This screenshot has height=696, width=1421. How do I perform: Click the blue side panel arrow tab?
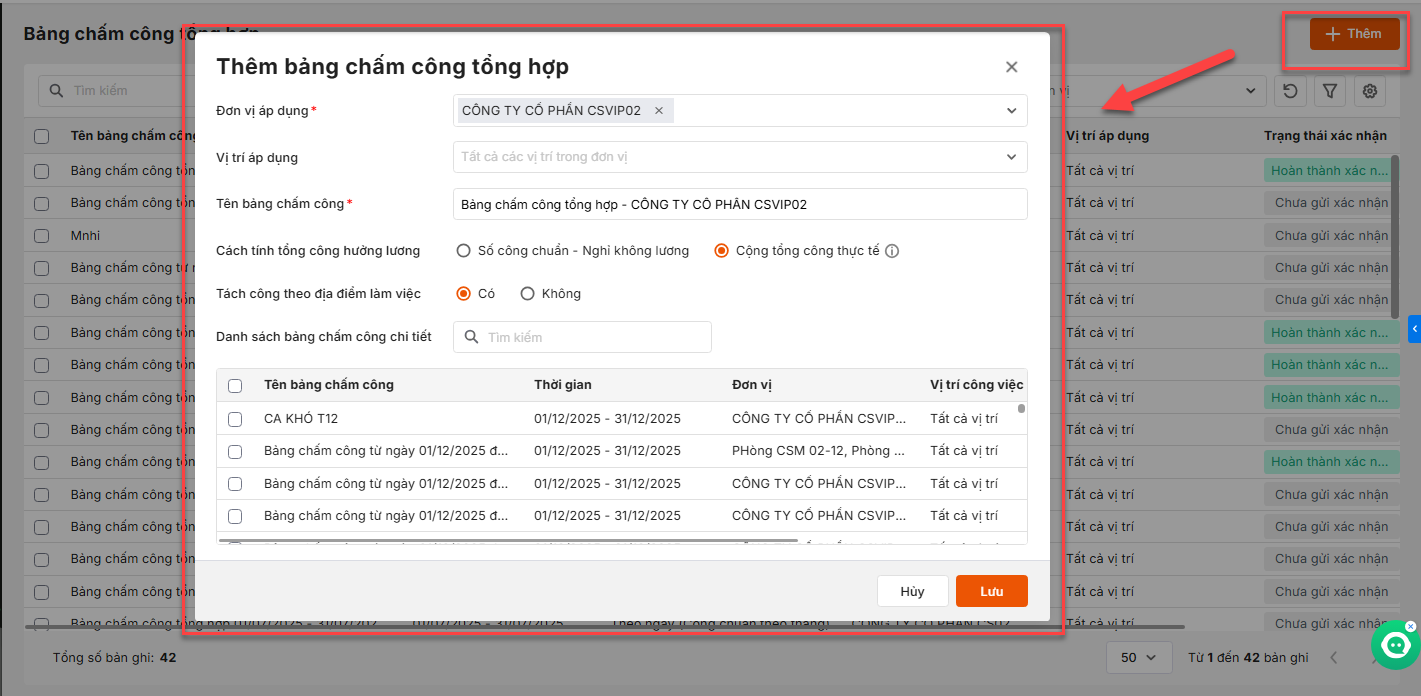point(1414,329)
